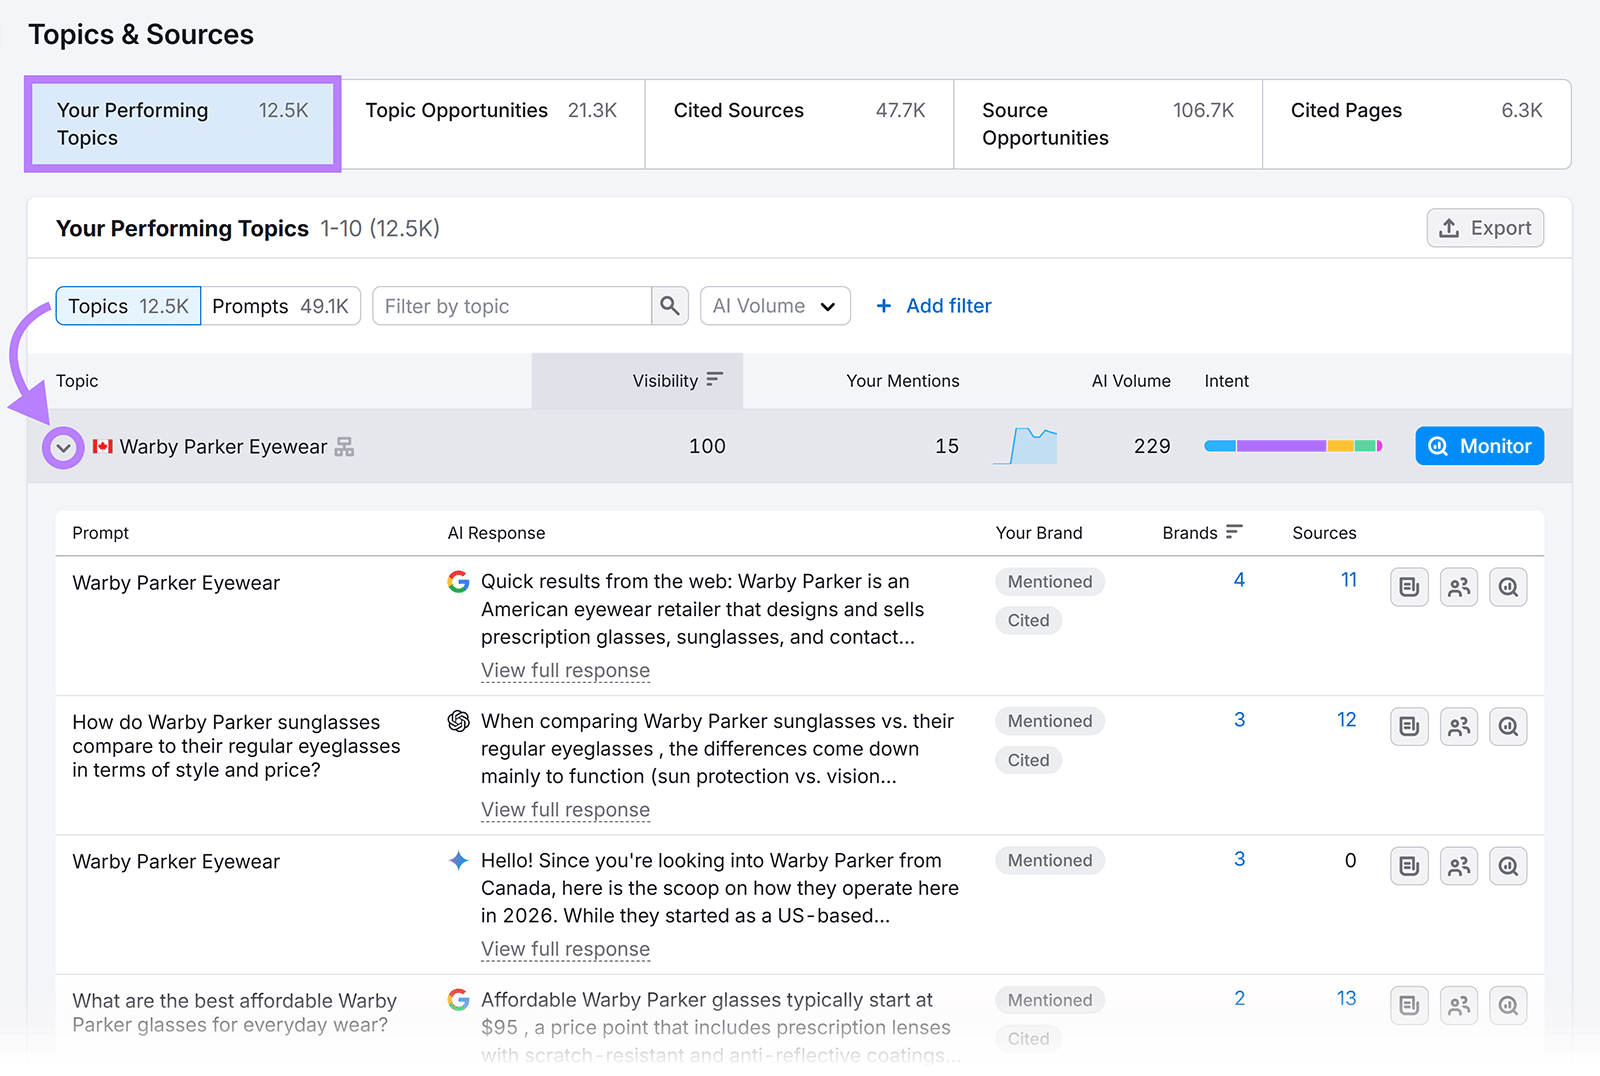Click the SERP features icon beside Warby Parker Eyewear
Screen dimensions: 1600x1076
tap(344, 447)
